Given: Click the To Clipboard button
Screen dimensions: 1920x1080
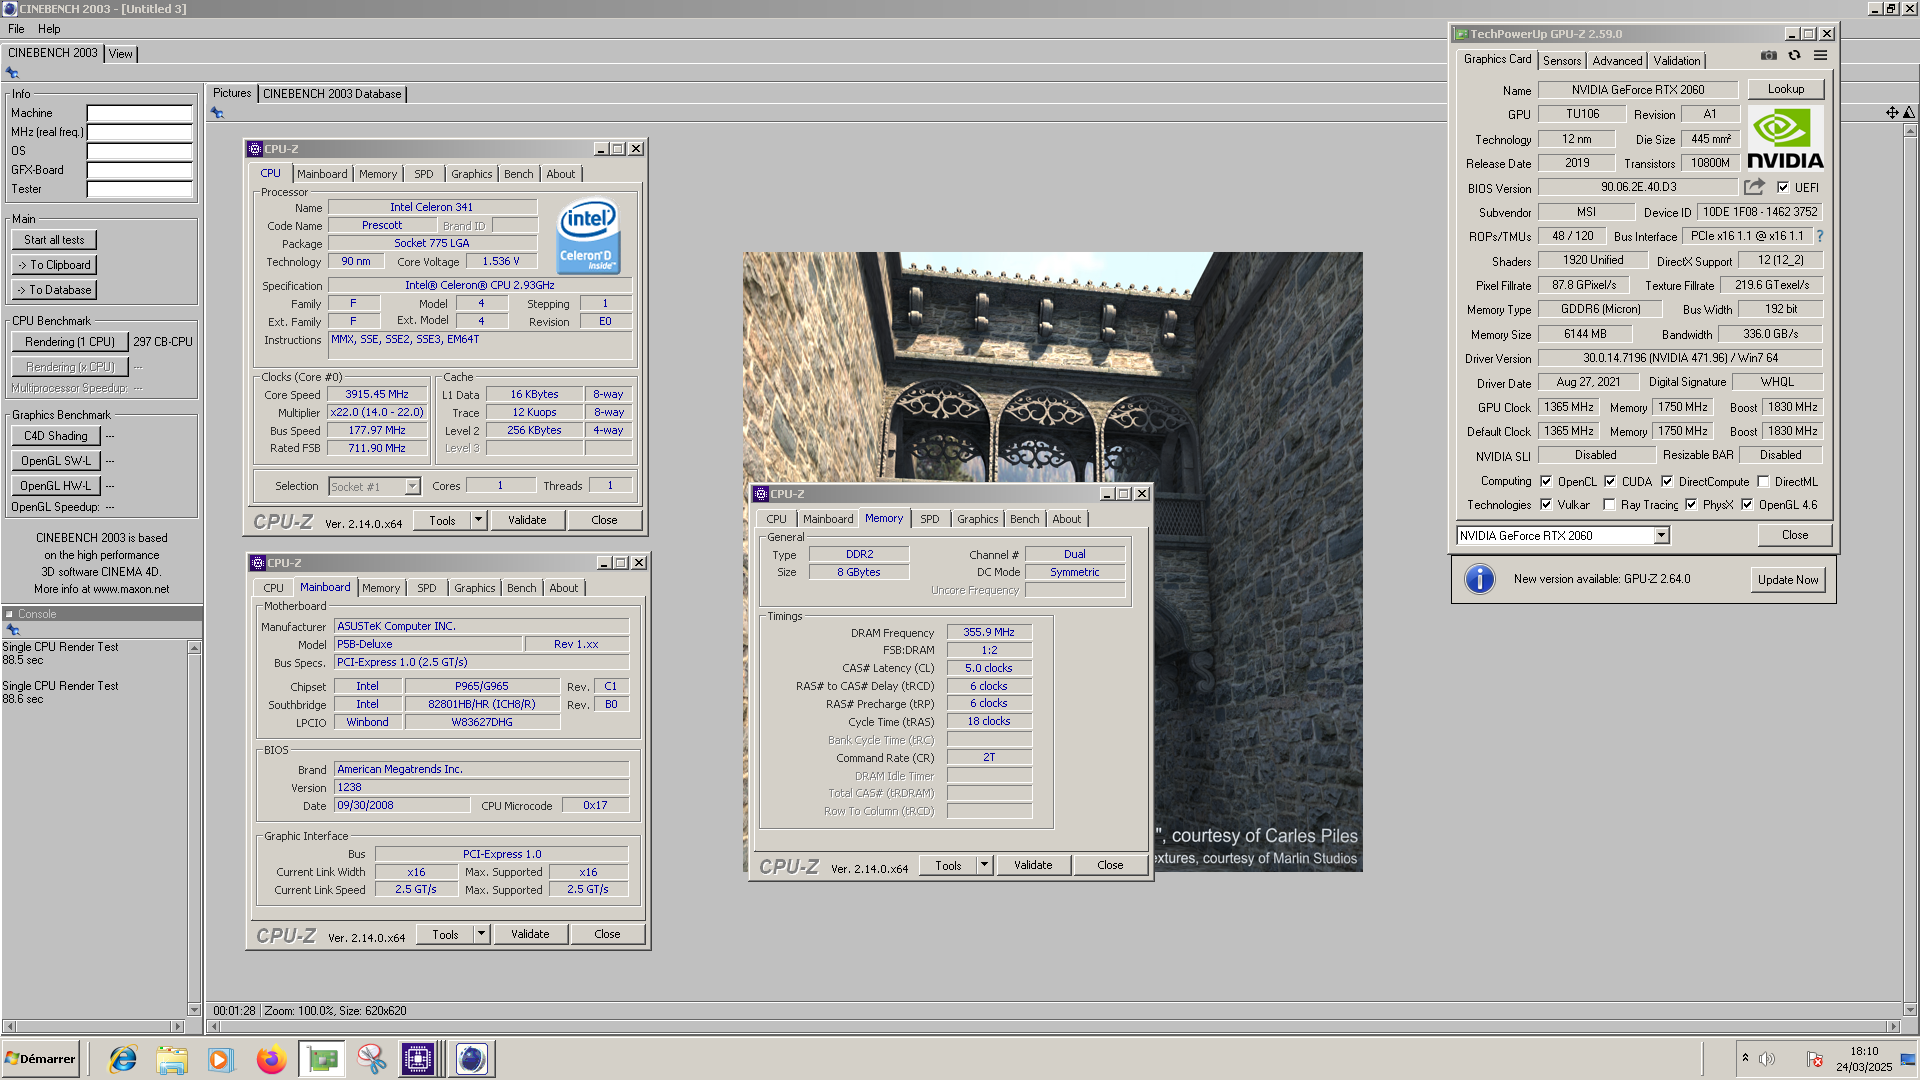Looking at the screenshot, I should [x=54, y=265].
